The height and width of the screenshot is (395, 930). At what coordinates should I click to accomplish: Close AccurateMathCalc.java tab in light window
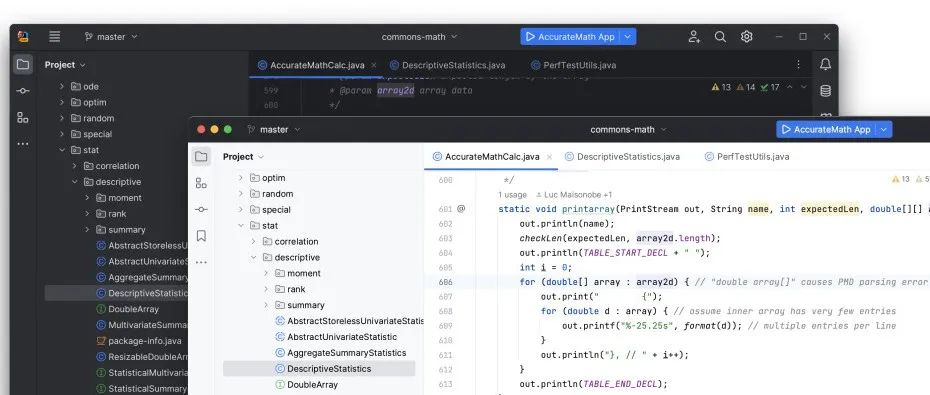click(549, 157)
